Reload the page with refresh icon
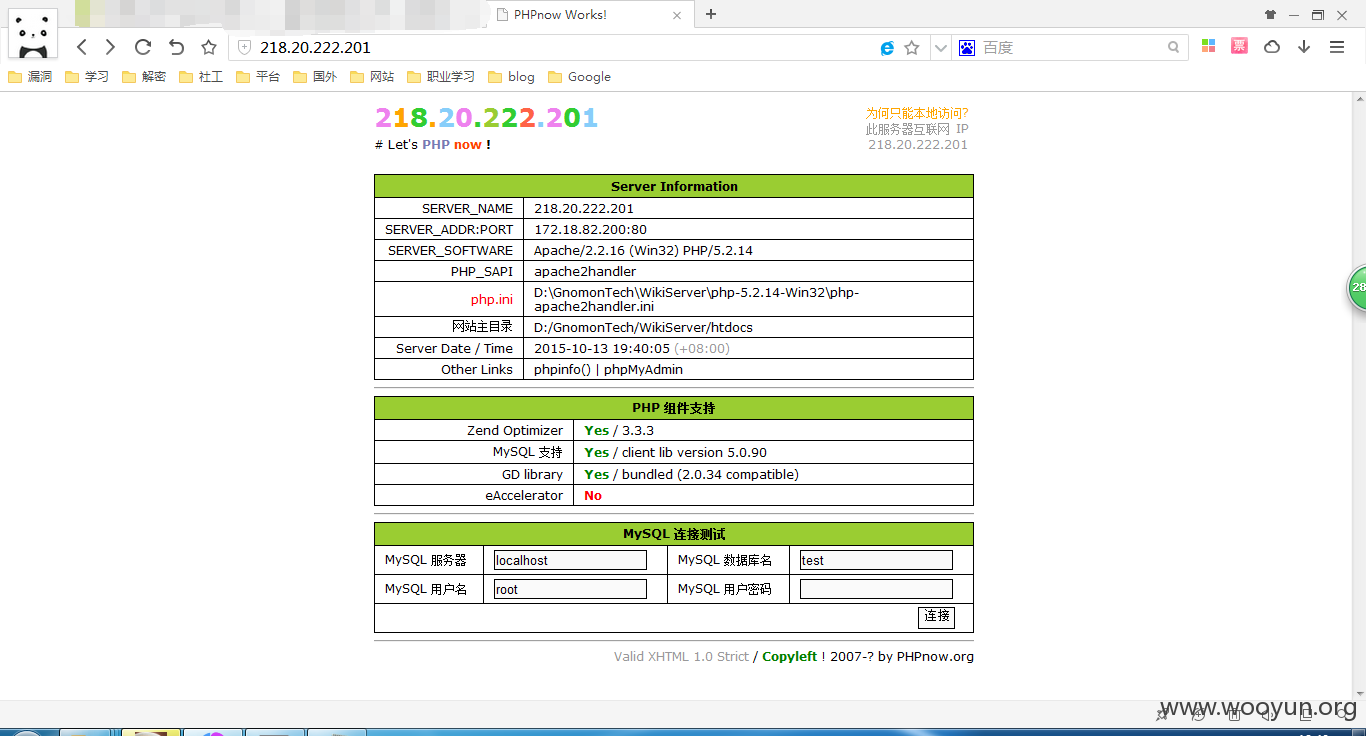 tap(143, 47)
